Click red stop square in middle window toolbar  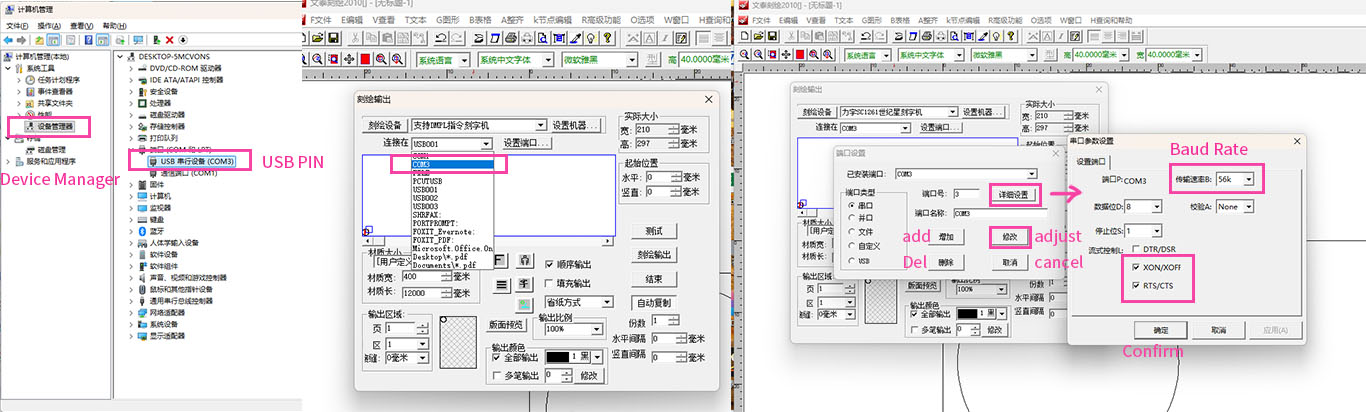[x=366, y=59]
